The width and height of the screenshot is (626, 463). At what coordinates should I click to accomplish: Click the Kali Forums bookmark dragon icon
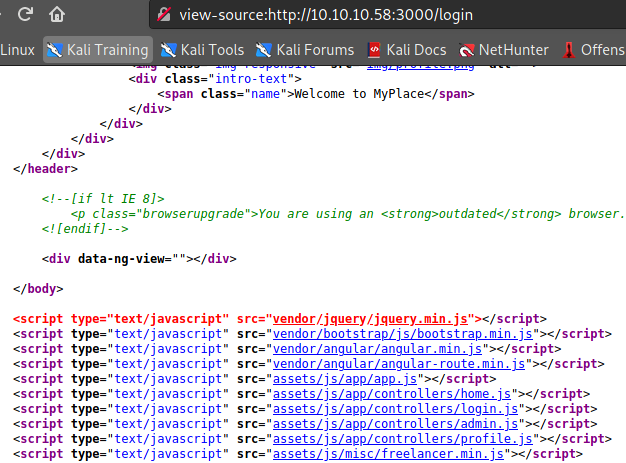263,50
